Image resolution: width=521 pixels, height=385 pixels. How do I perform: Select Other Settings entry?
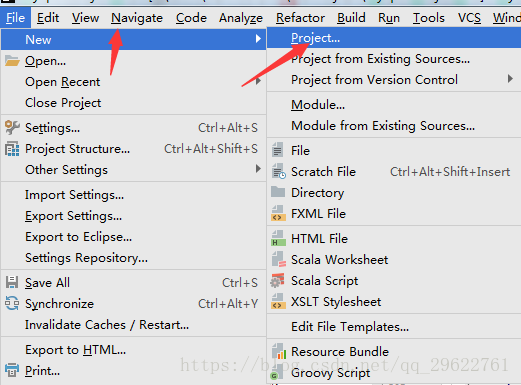click(133, 170)
